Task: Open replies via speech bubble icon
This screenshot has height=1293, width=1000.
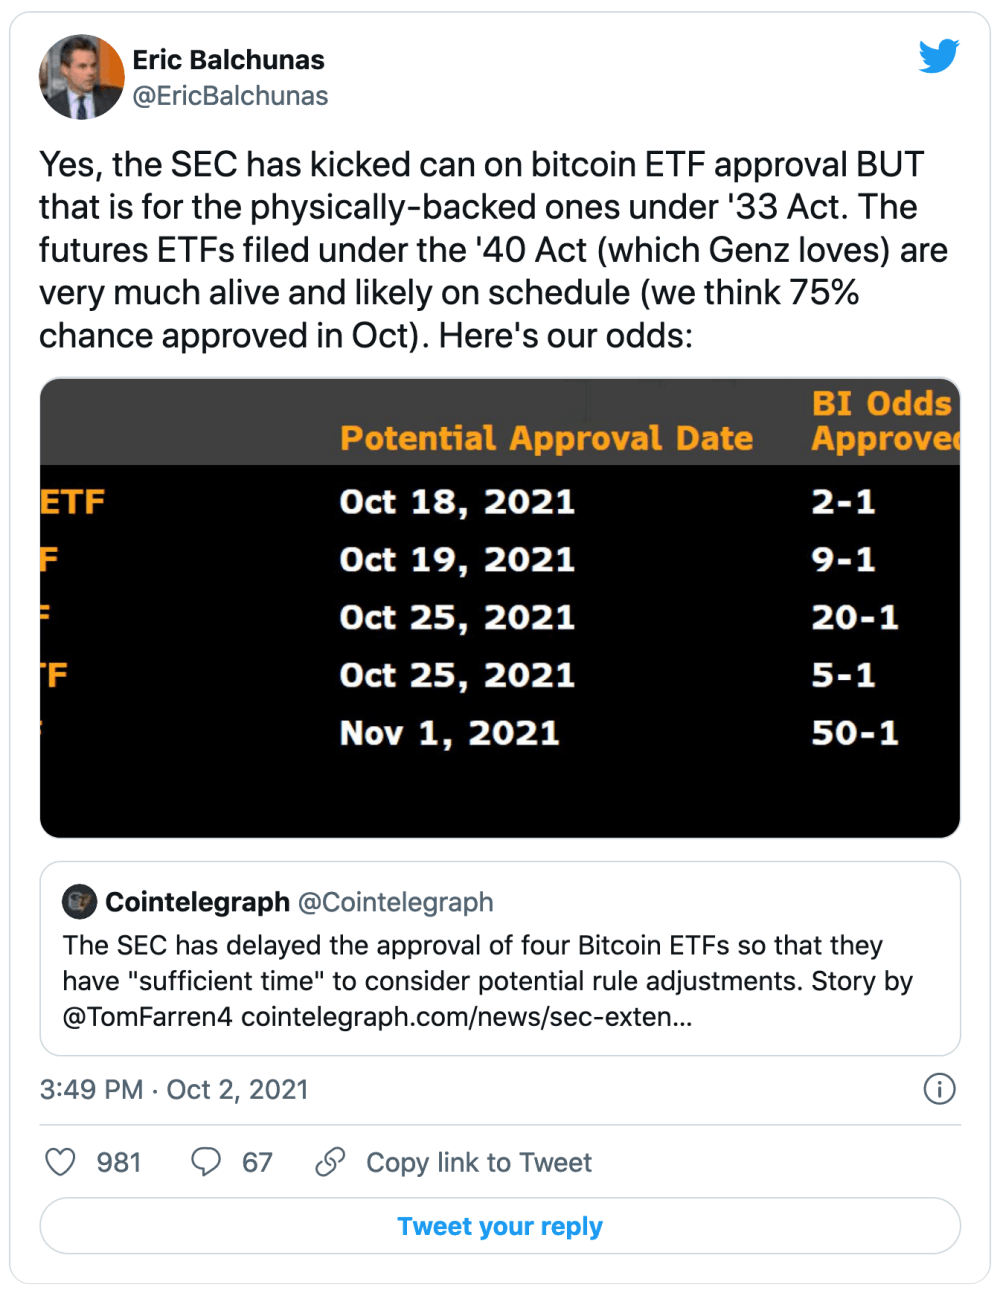Action: pyautogui.click(x=206, y=1161)
